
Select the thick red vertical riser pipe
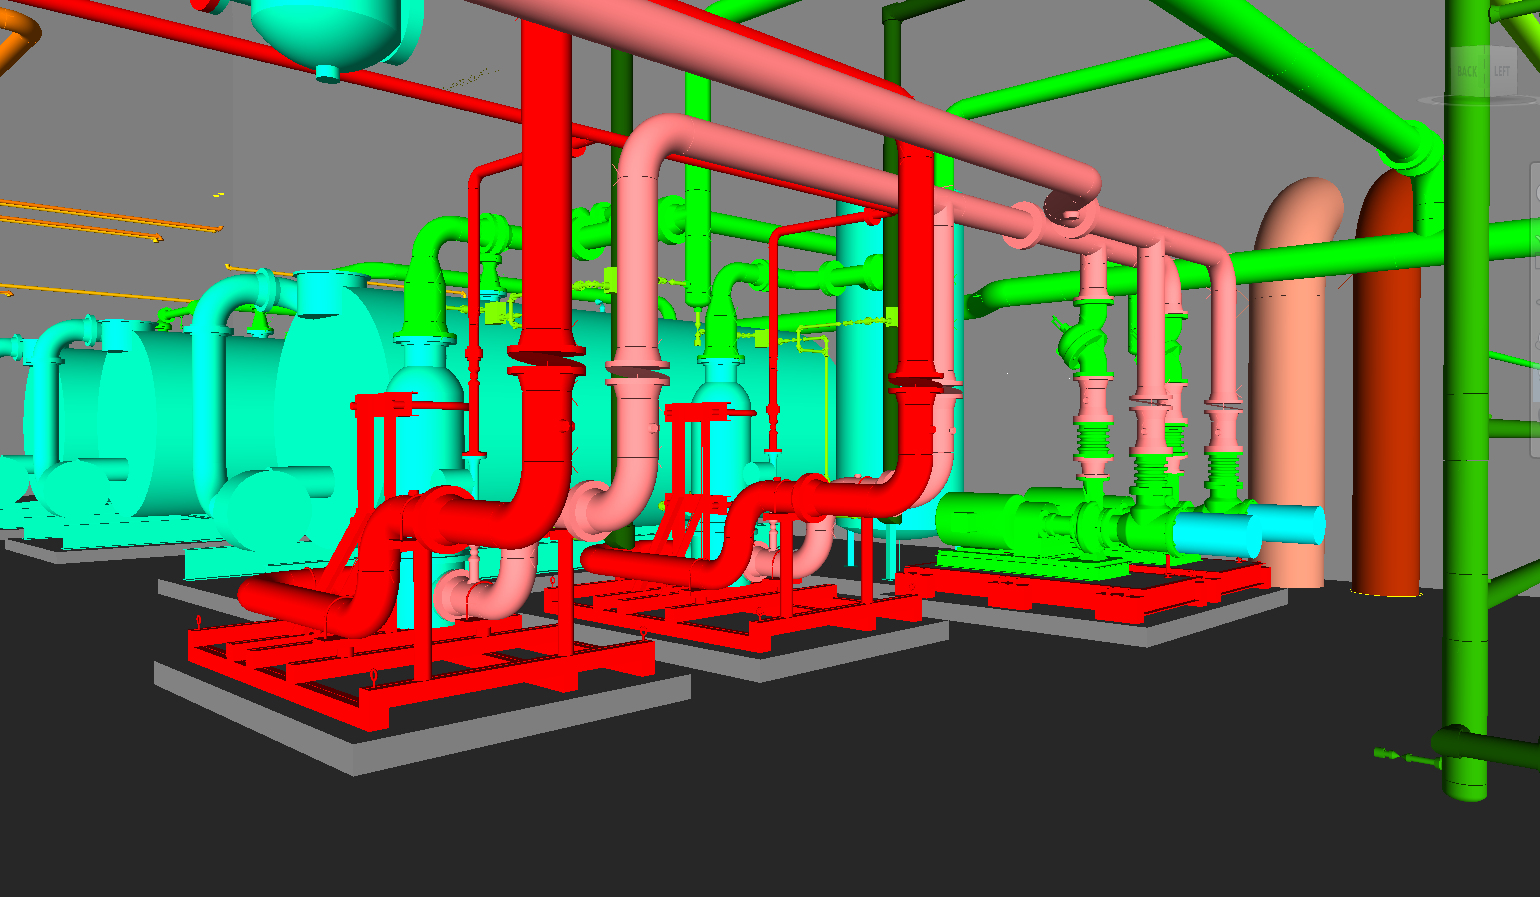[x=545, y=250]
